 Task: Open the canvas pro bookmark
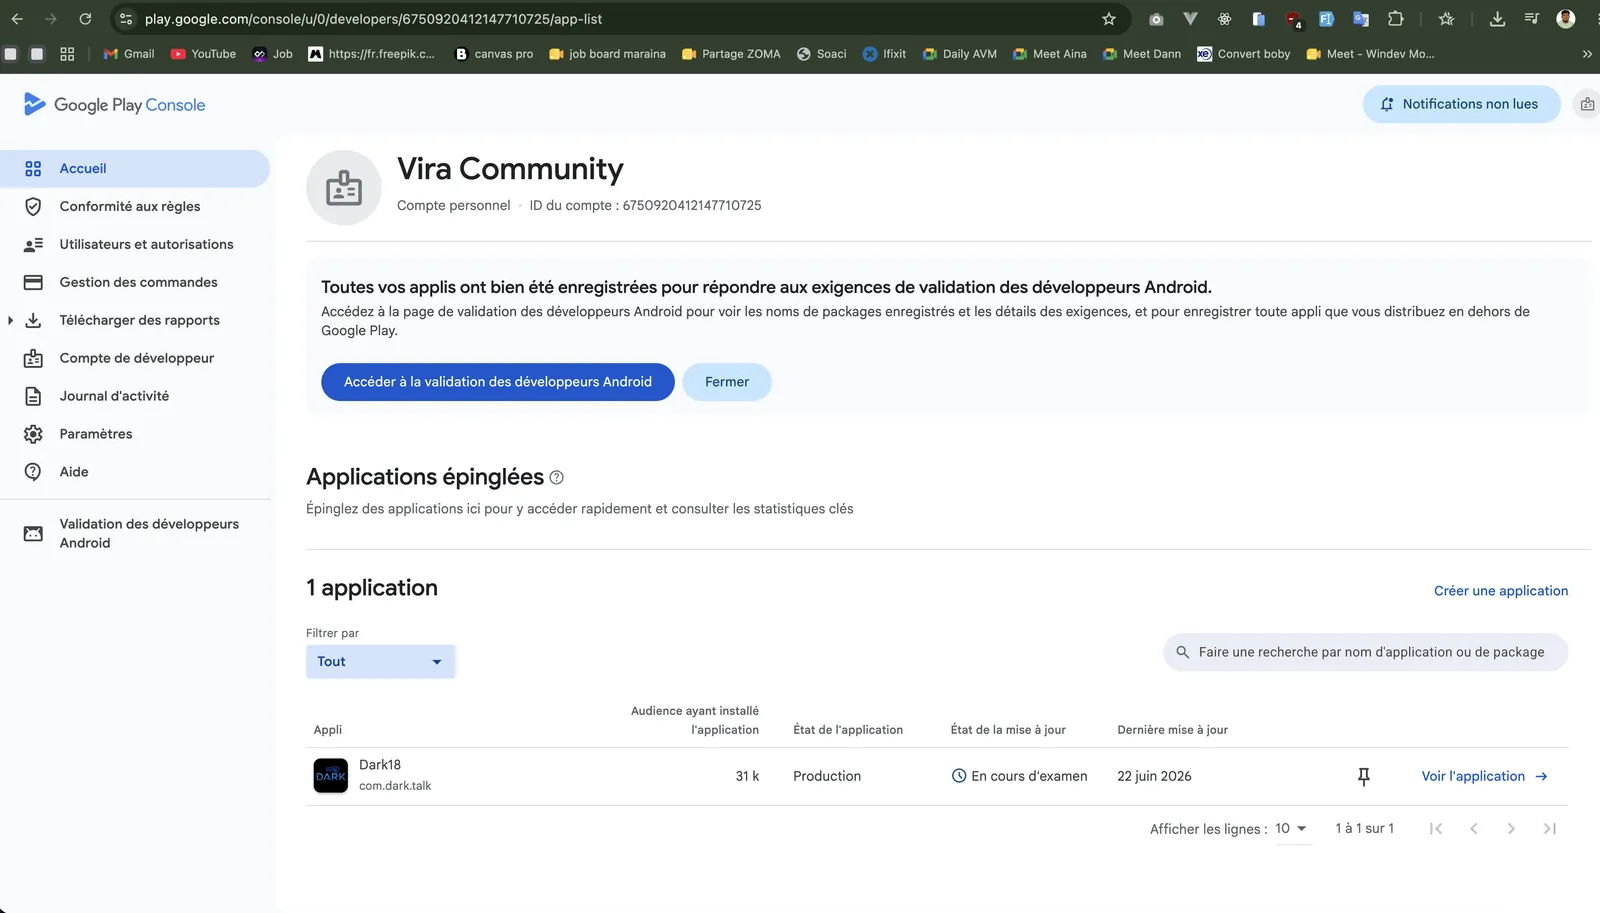[494, 54]
